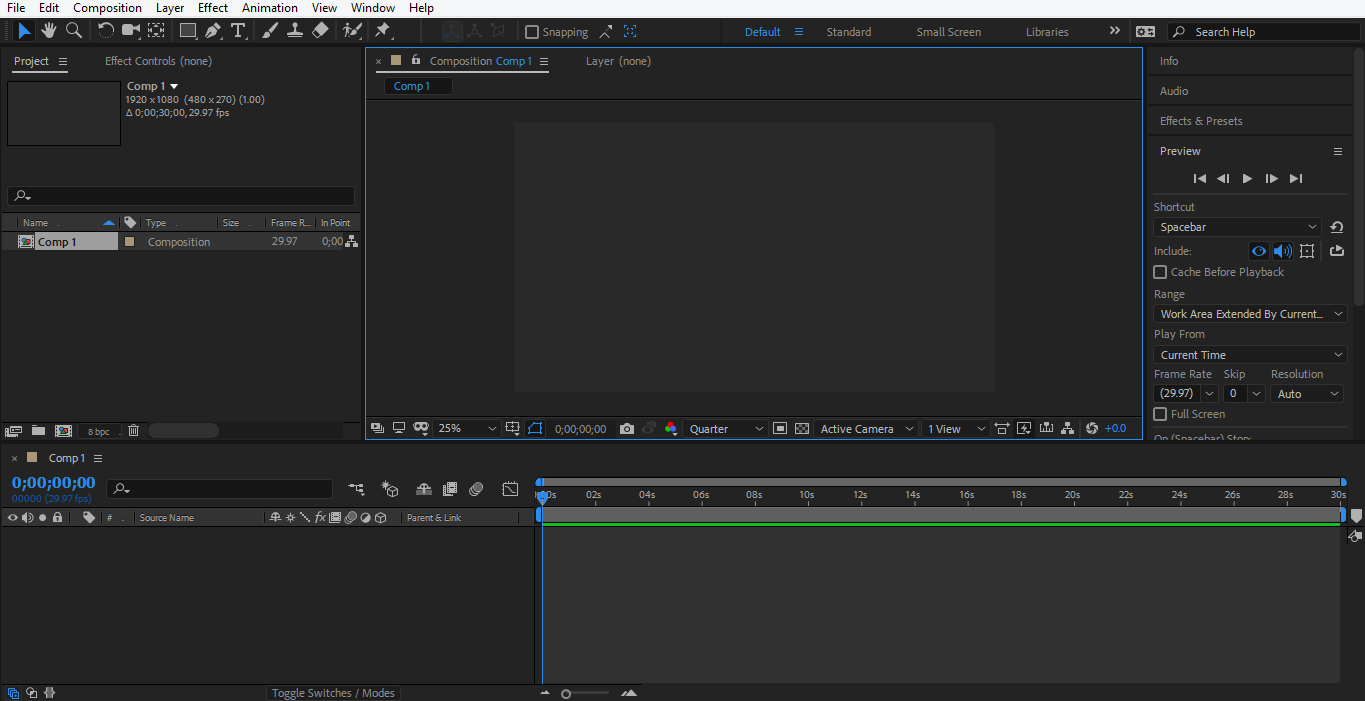Select the Roto Brush tool

(x=352, y=31)
